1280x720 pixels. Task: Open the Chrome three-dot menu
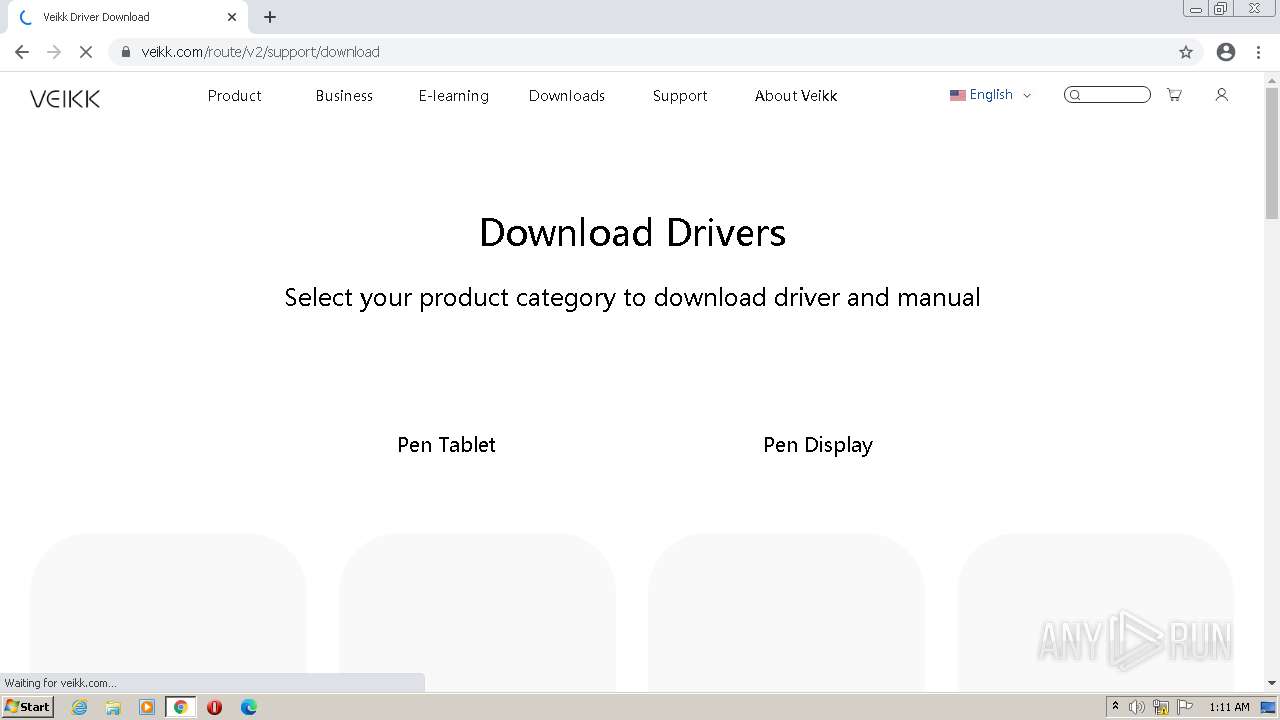point(1259,52)
